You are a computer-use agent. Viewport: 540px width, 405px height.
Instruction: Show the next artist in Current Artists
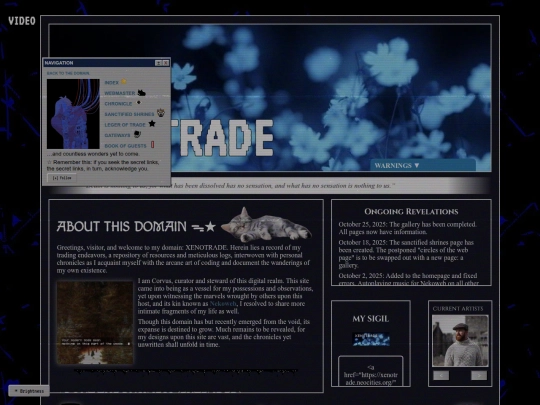pos(479,375)
